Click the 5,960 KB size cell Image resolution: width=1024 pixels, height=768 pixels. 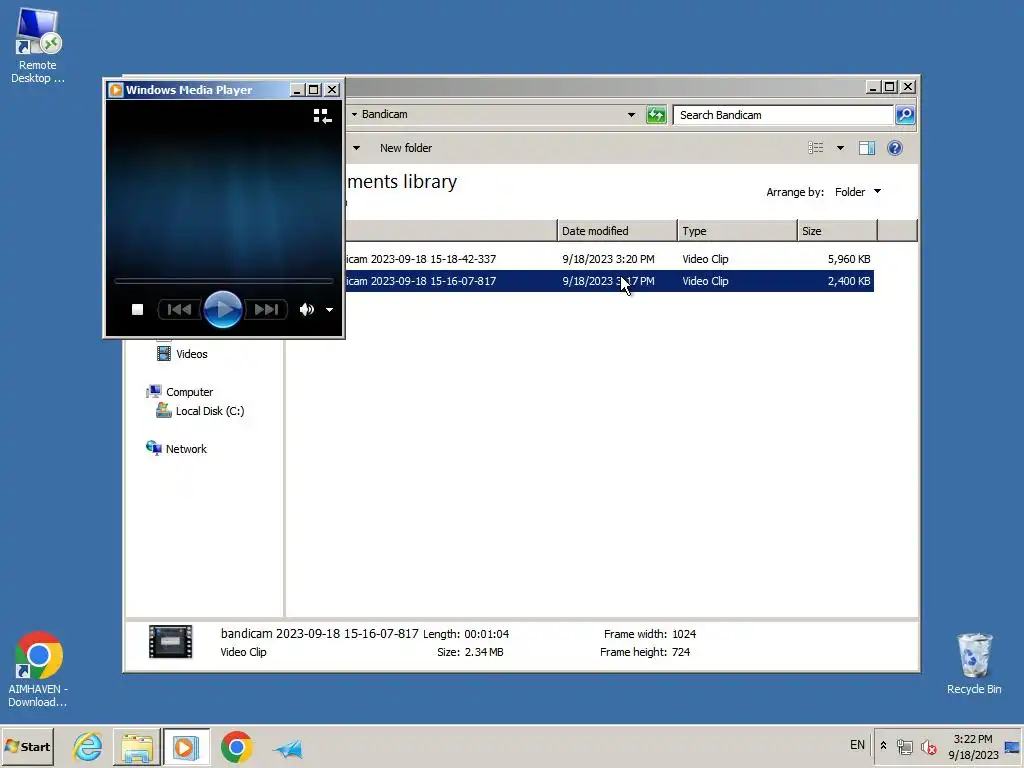849,259
